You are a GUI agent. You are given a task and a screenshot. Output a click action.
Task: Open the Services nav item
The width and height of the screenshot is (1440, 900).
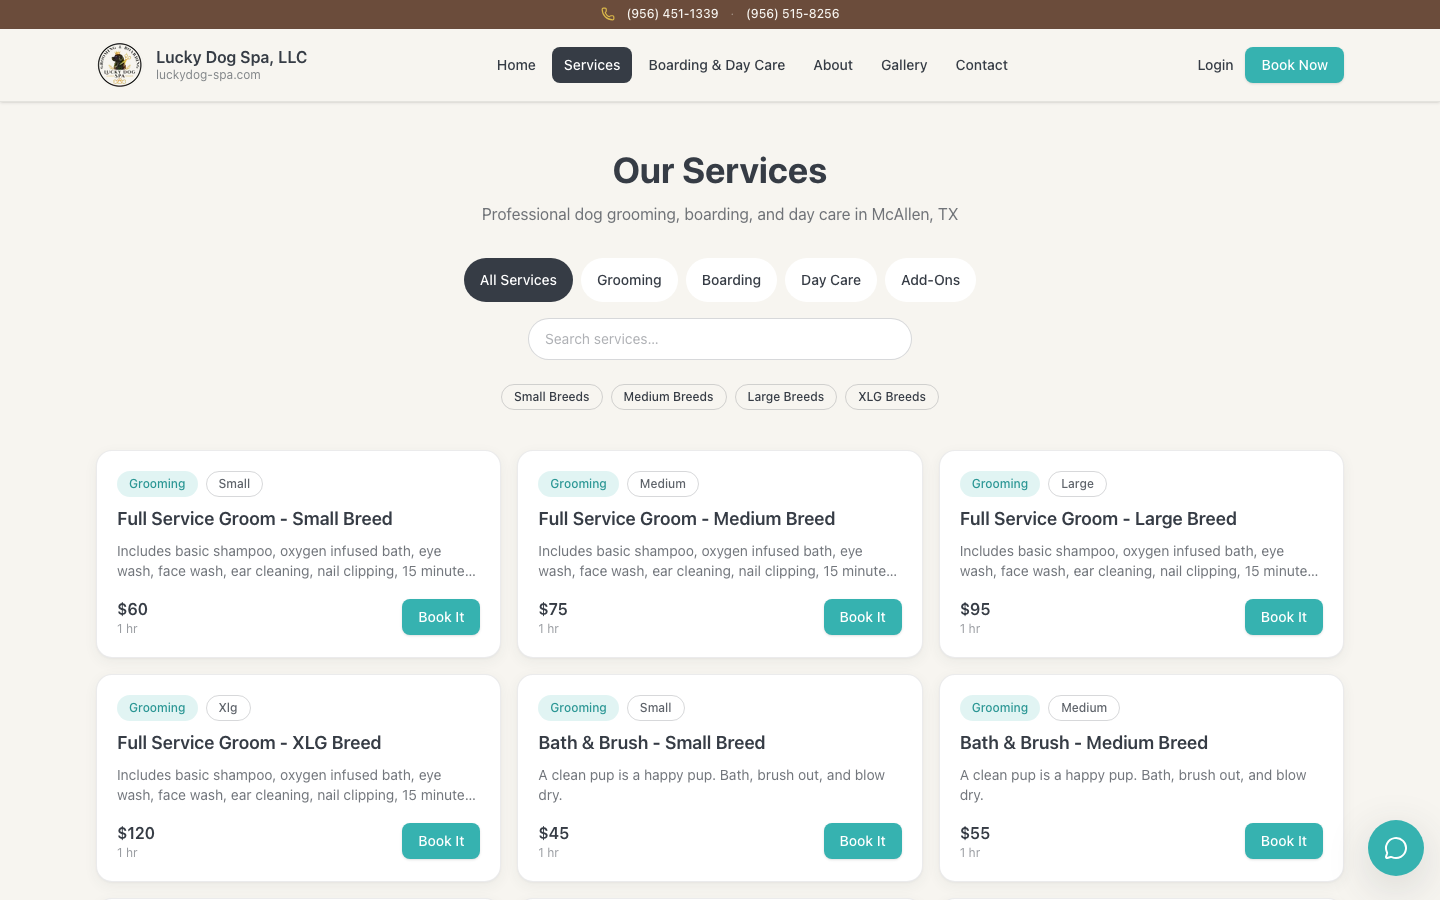[592, 65]
